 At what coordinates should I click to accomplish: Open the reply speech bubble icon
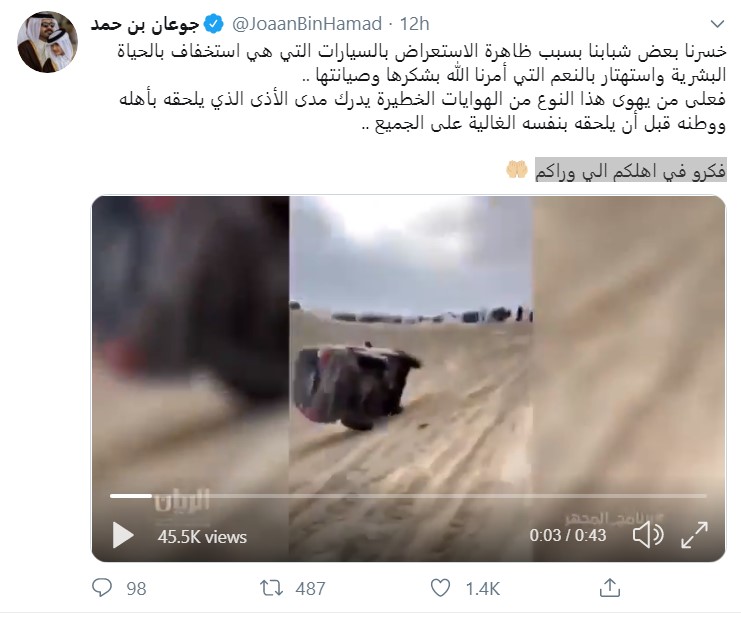tap(102, 588)
